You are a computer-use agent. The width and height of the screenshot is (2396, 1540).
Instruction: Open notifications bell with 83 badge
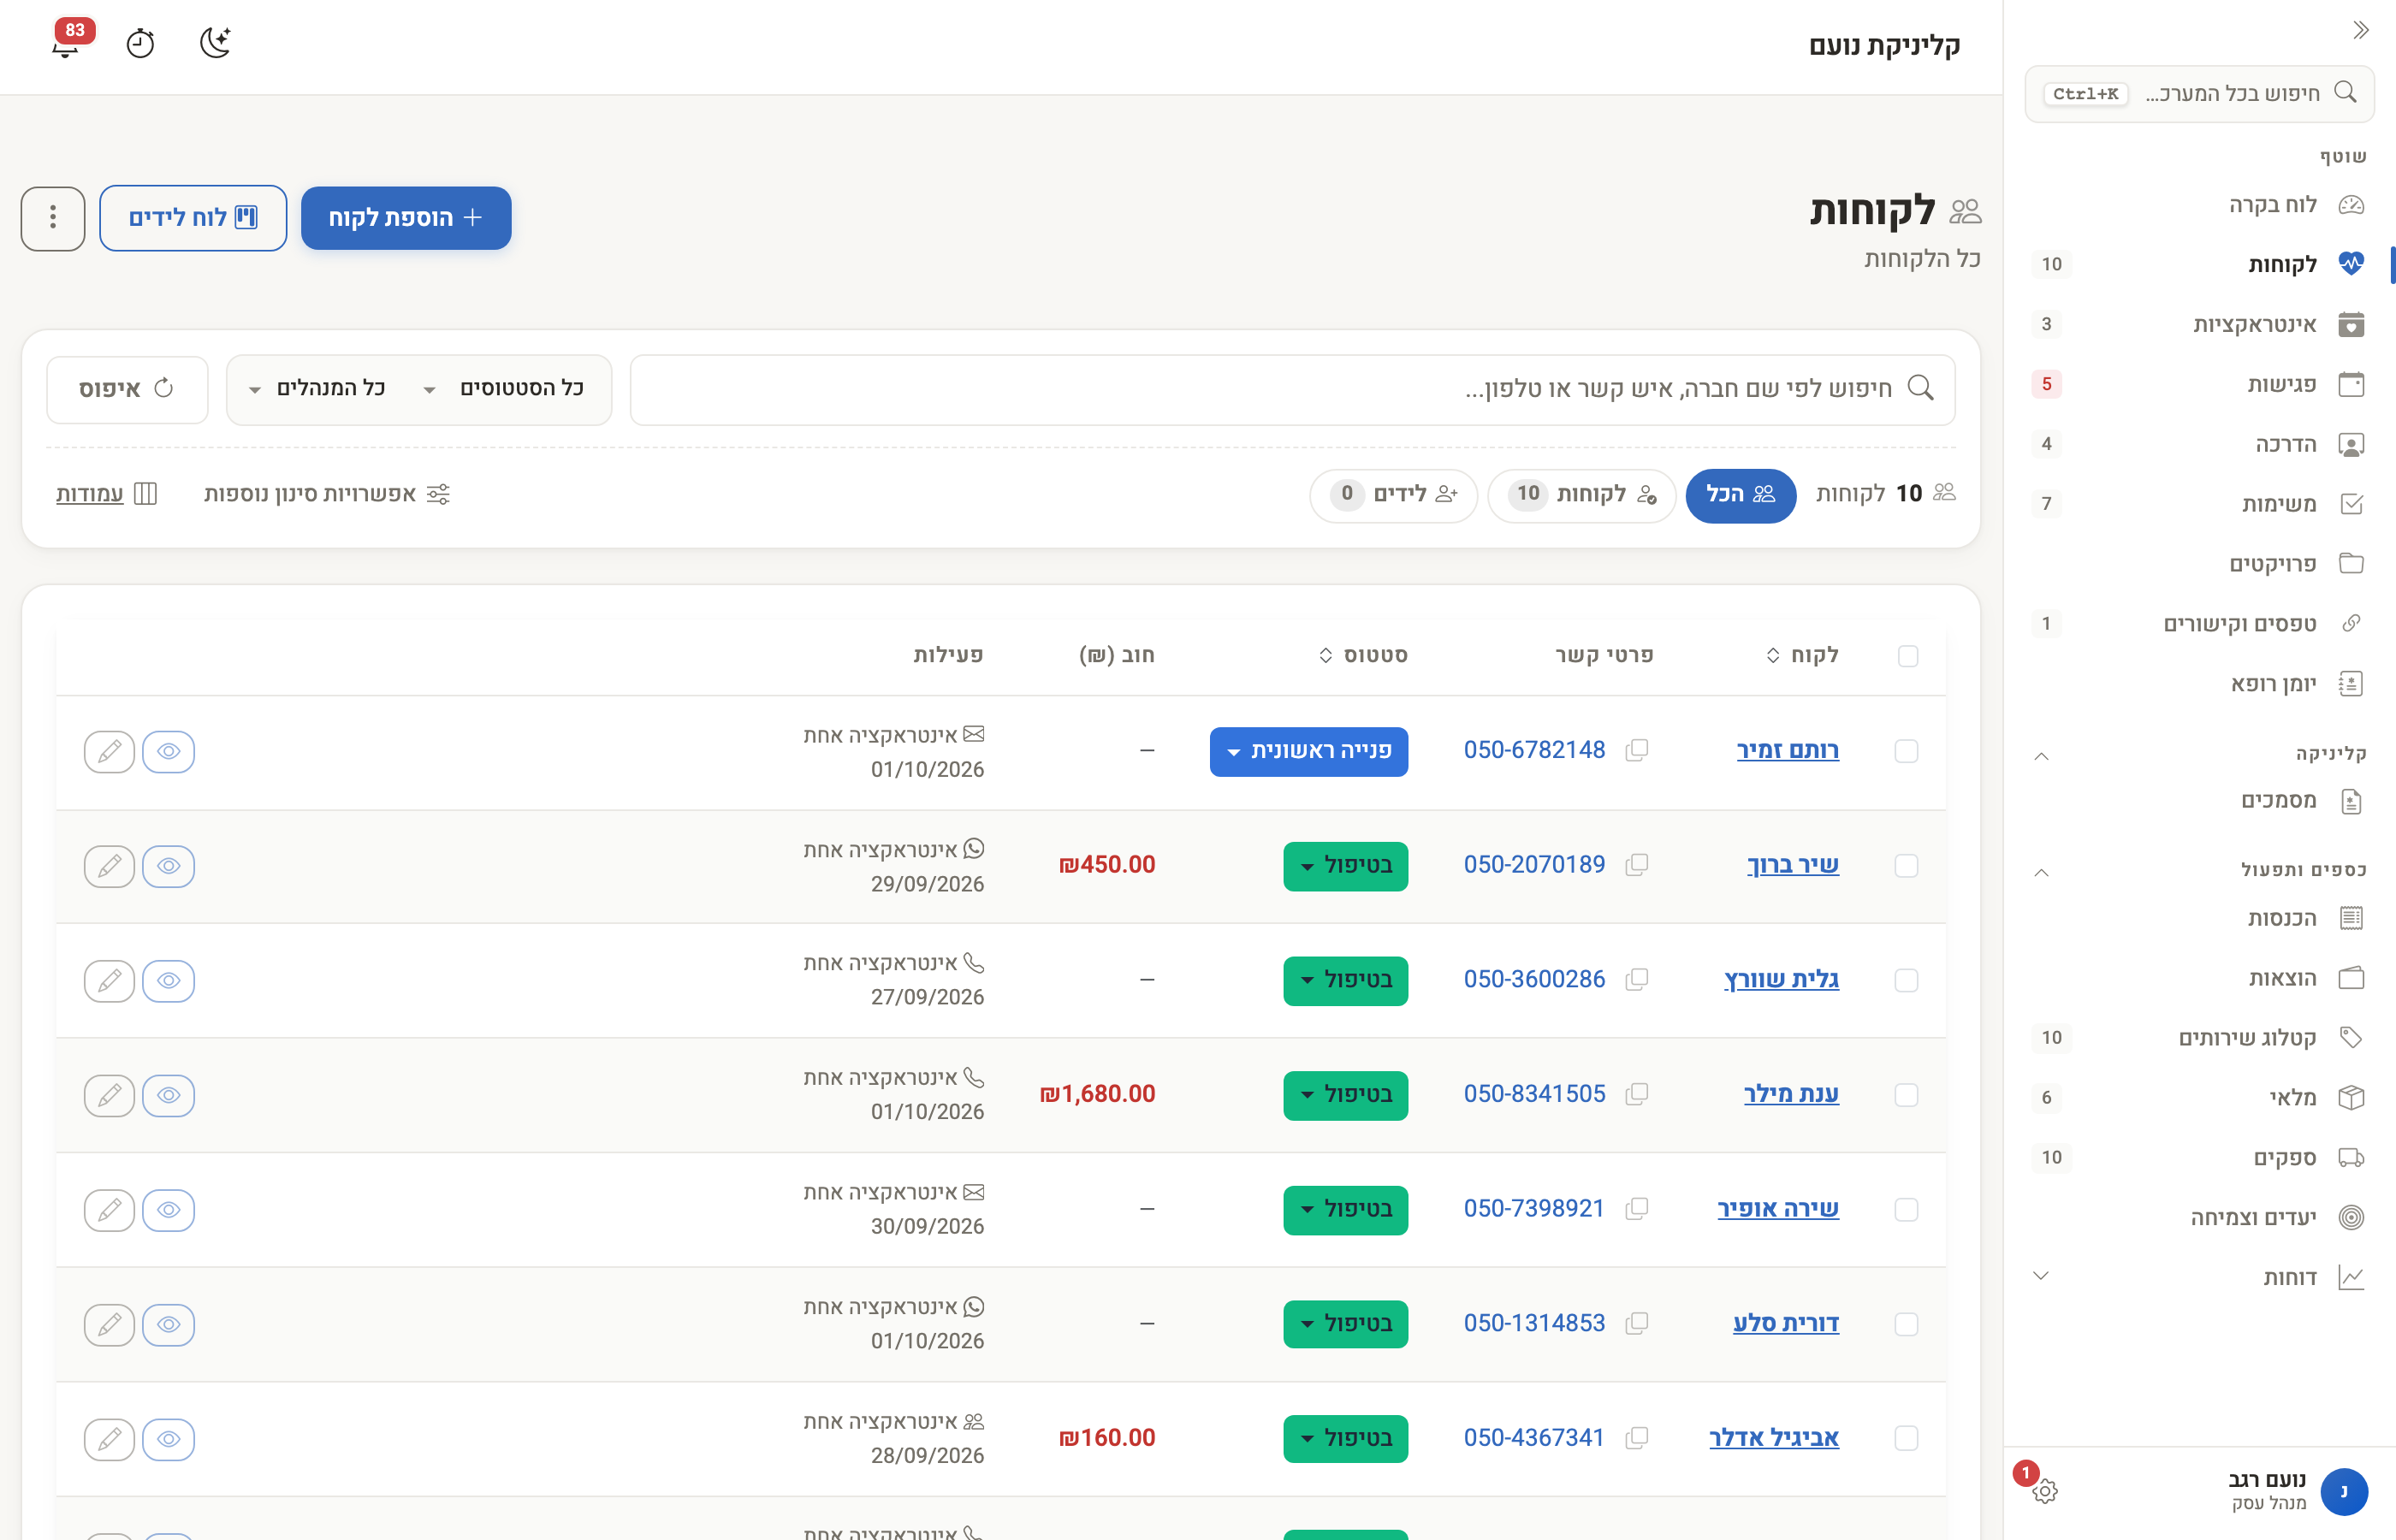[x=66, y=43]
